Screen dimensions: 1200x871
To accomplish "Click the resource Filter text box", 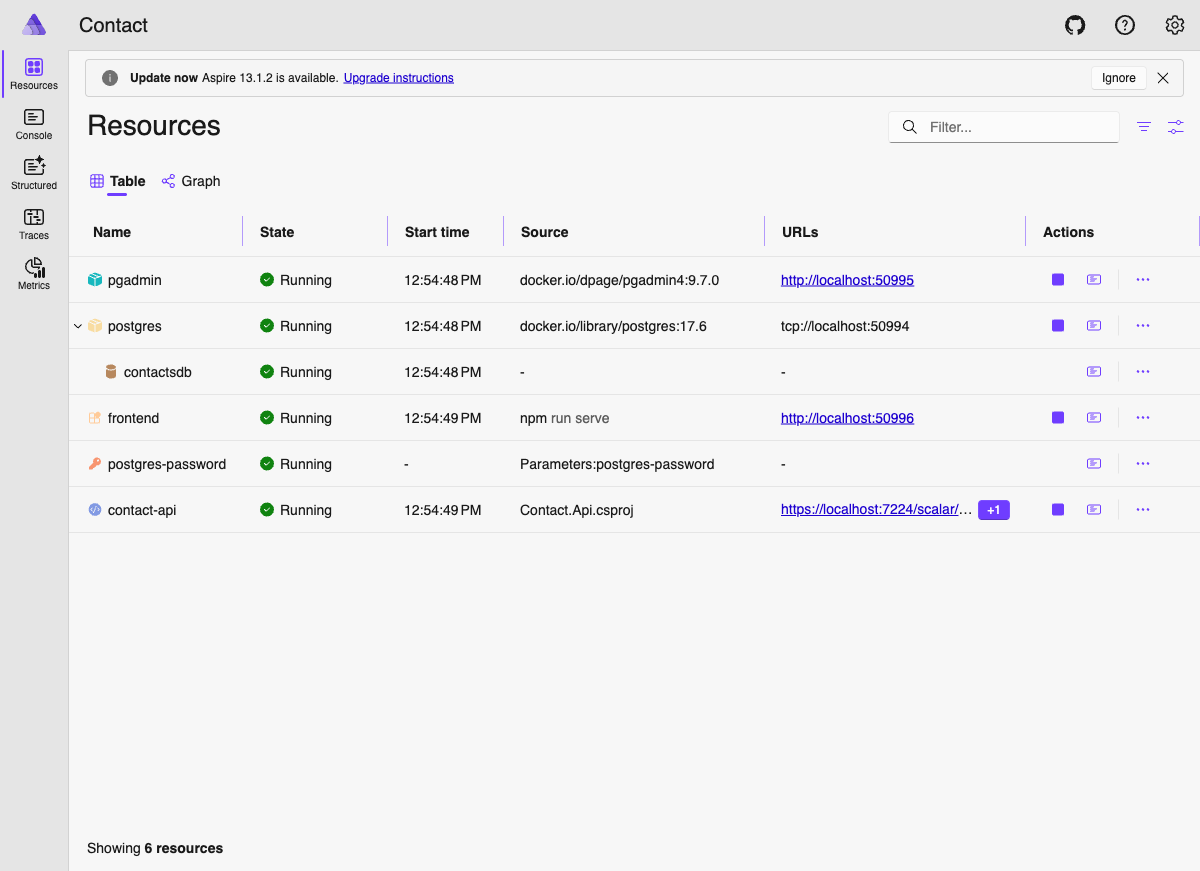I will pyautogui.click(x=1003, y=127).
